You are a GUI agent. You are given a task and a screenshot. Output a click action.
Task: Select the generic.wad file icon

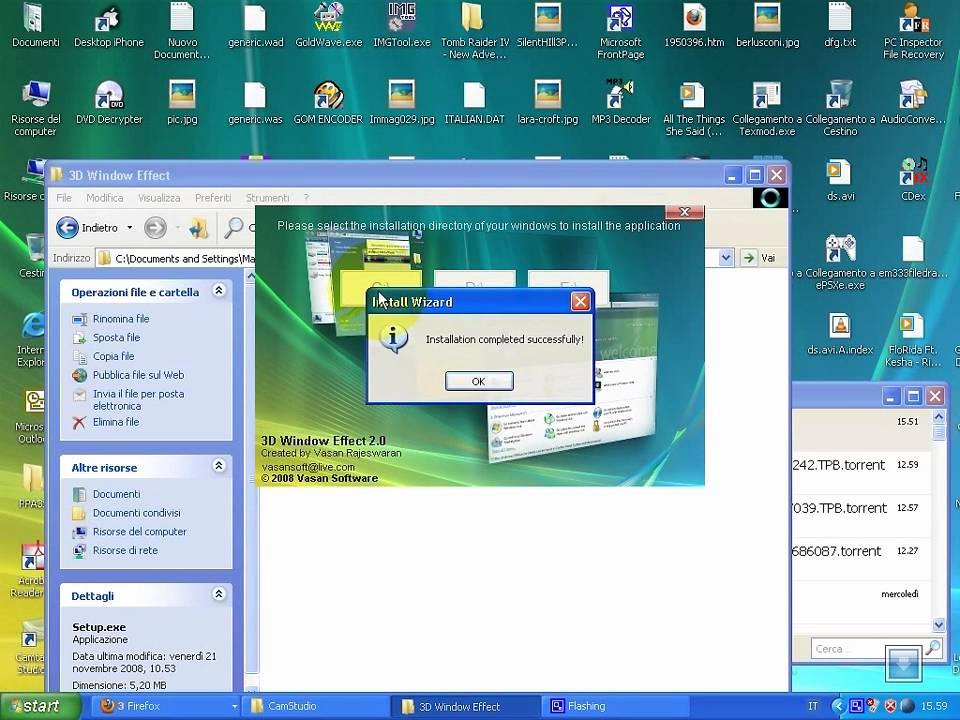255,26
